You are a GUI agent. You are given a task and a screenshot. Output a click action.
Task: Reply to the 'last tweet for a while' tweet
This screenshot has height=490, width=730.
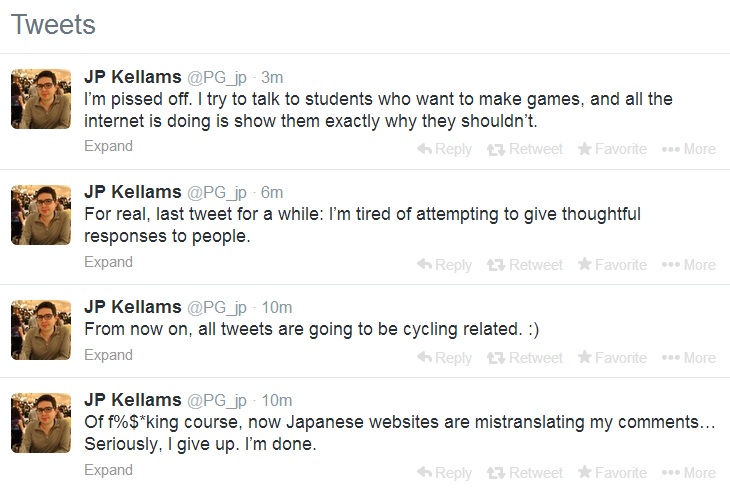pyautogui.click(x=444, y=265)
